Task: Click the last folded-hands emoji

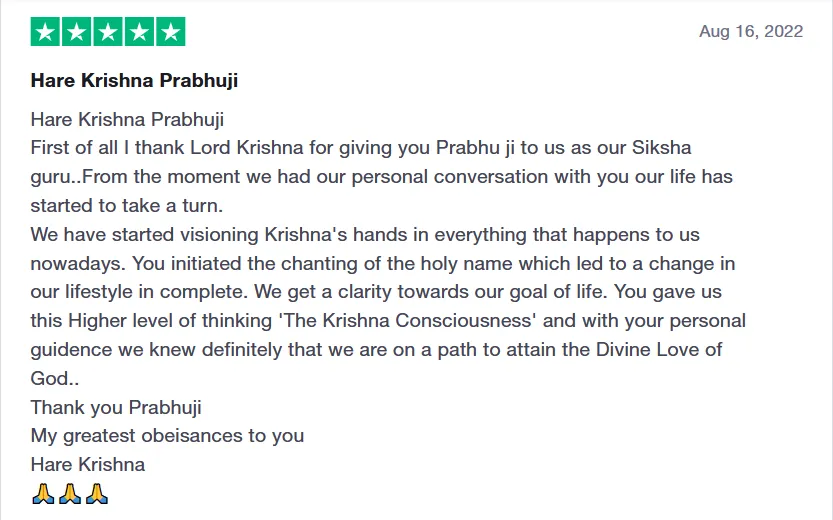Action: pos(96,494)
